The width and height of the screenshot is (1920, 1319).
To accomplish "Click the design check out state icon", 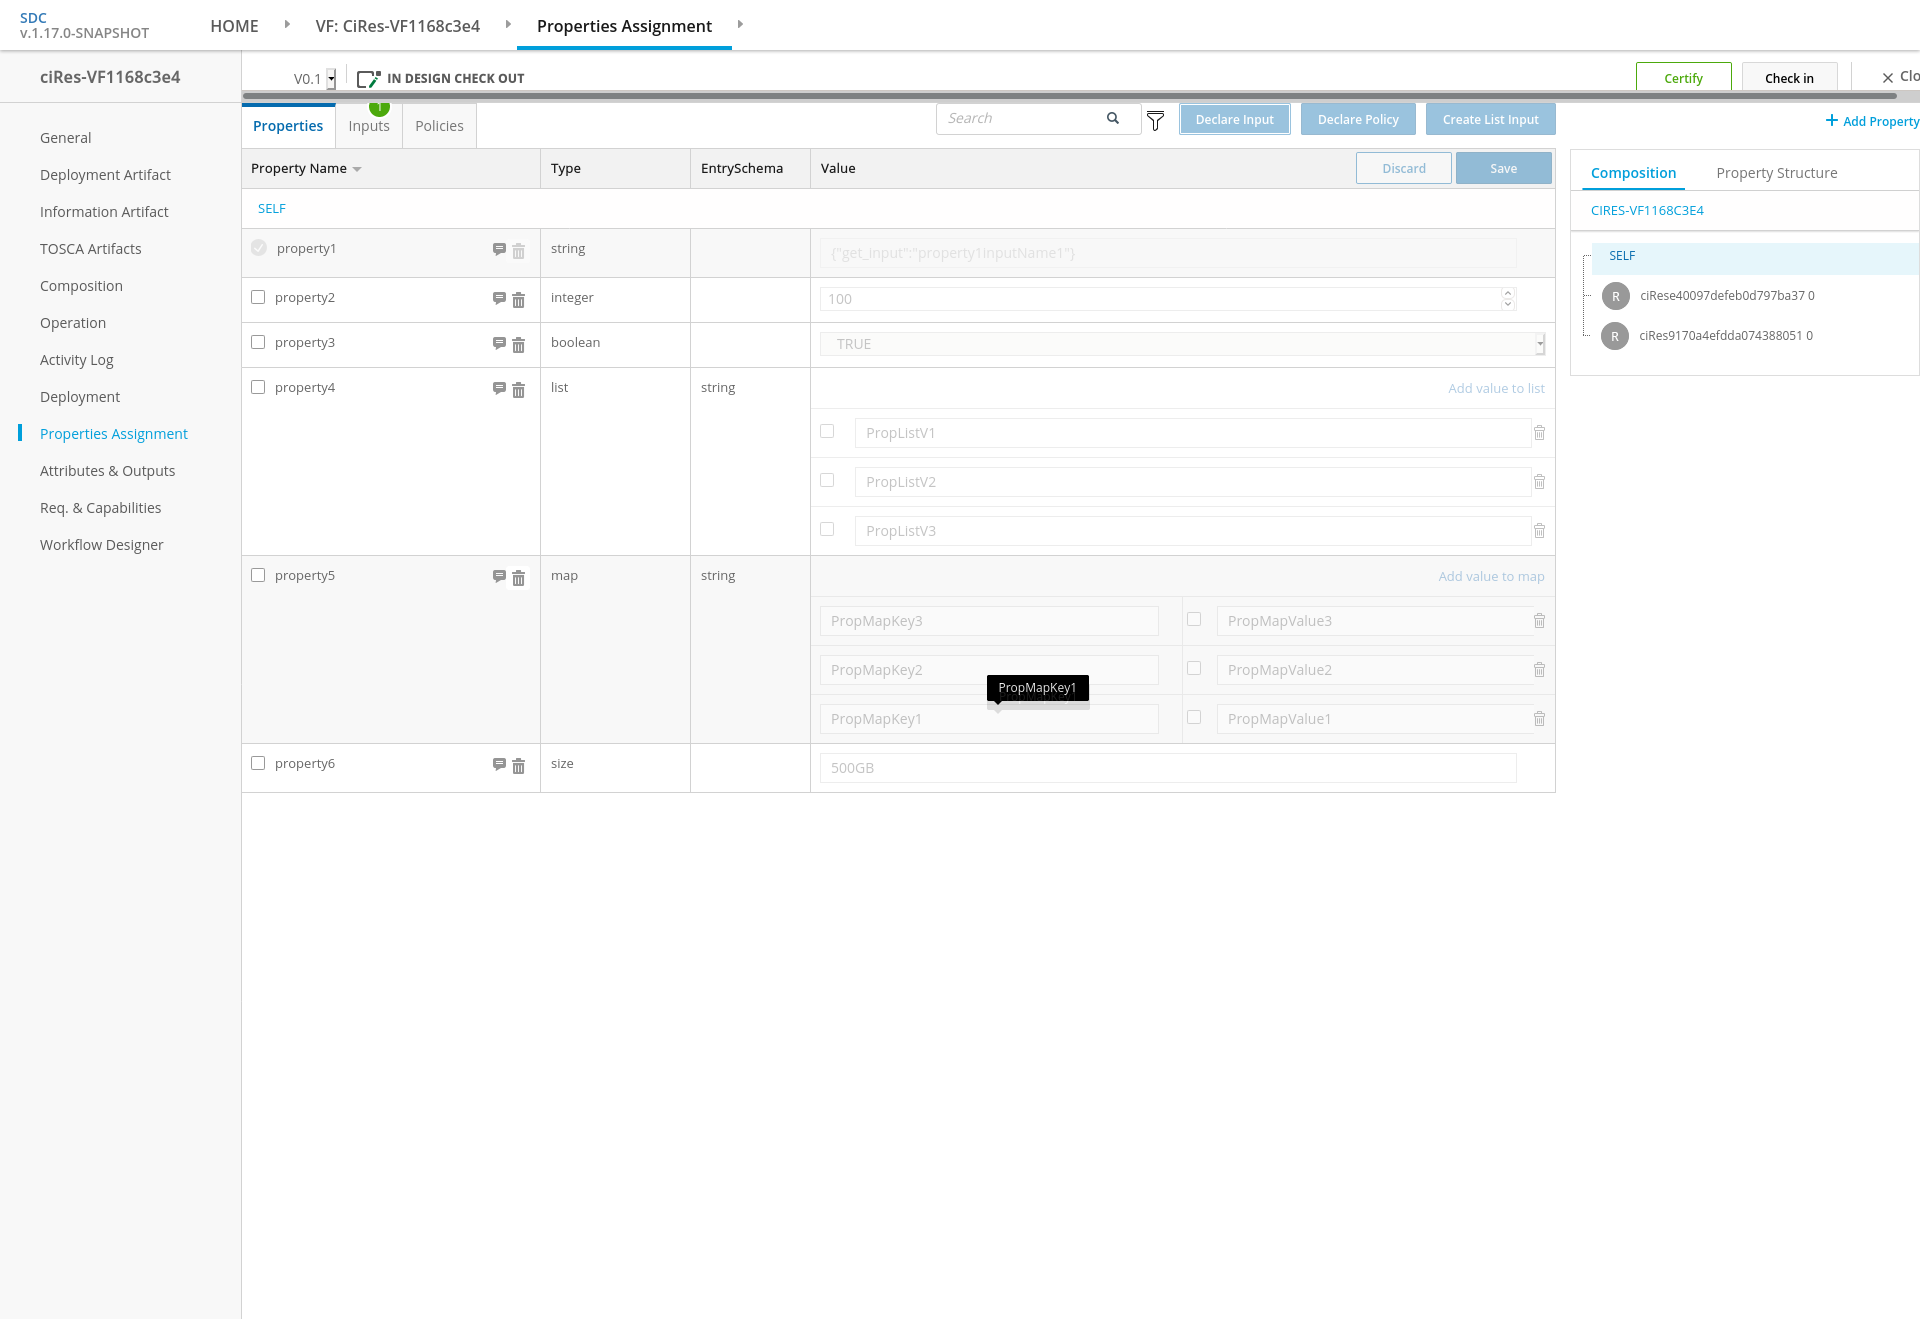I will tap(368, 79).
